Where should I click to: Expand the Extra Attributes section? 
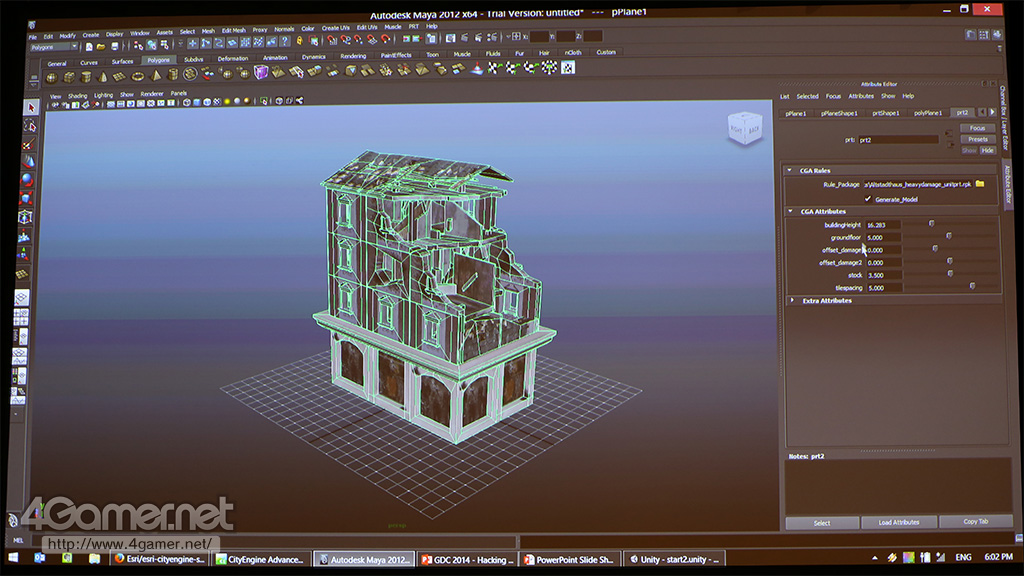[x=791, y=300]
